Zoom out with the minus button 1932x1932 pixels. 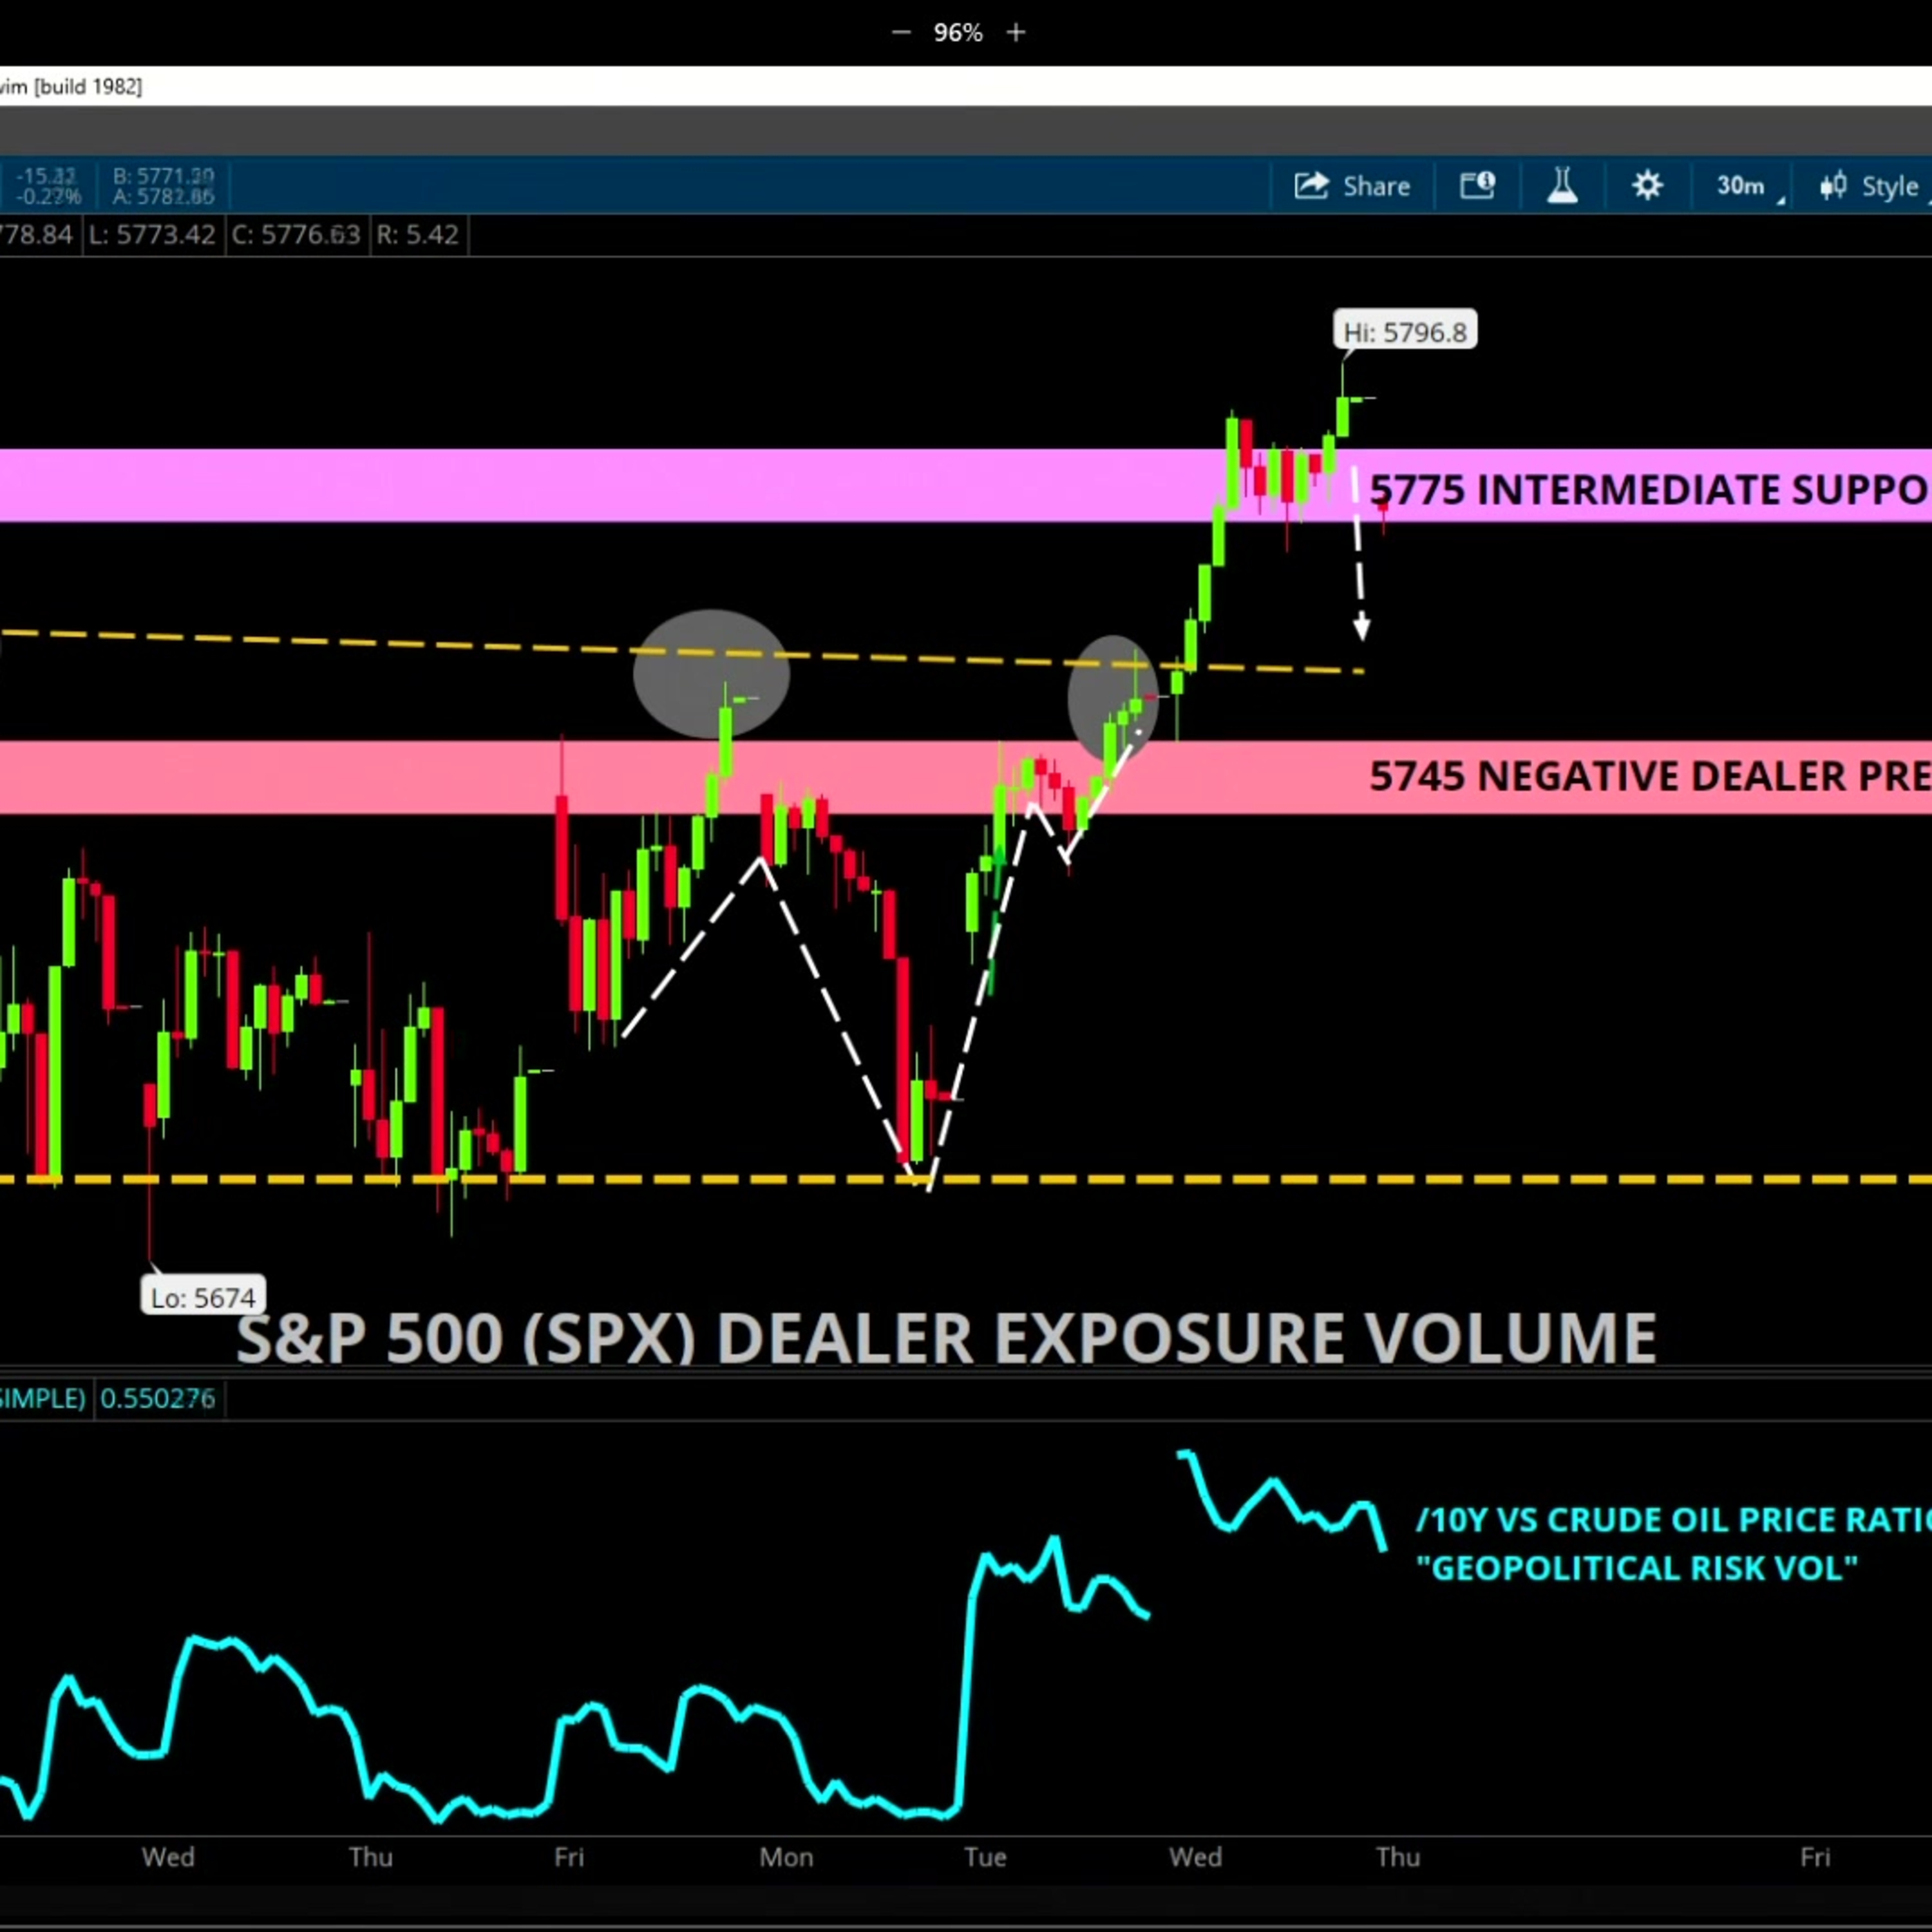point(901,33)
